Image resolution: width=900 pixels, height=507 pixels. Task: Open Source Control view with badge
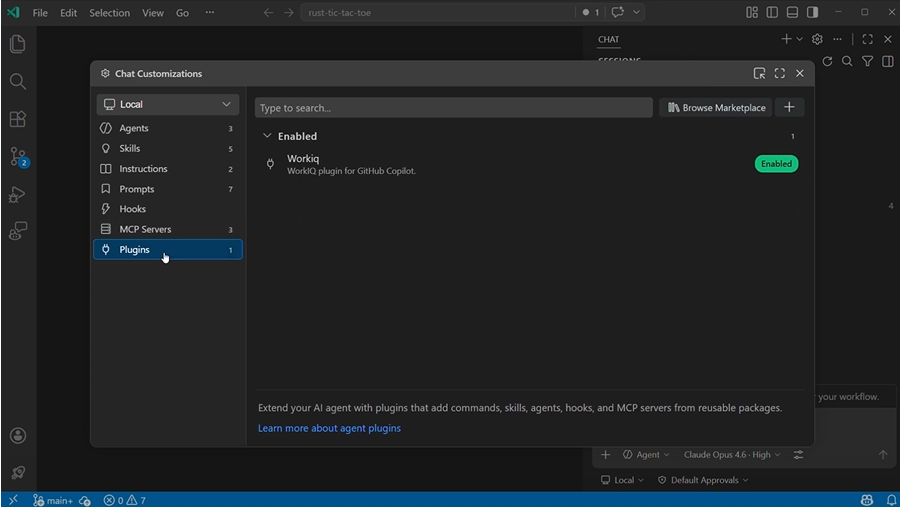tap(18, 157)
